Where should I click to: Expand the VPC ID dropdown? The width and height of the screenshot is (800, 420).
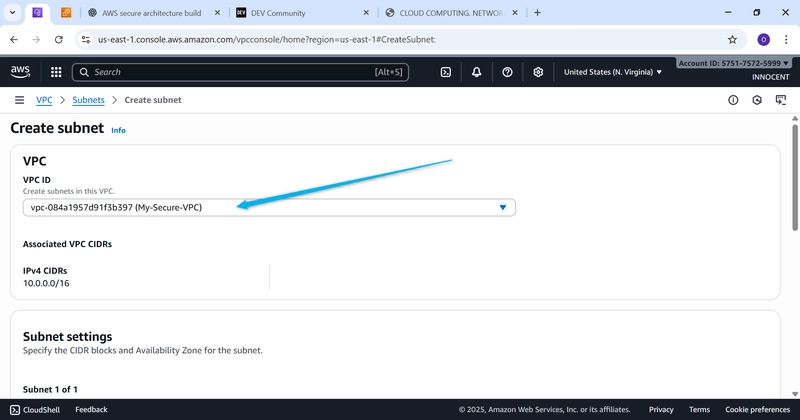[x=269, y=207]
